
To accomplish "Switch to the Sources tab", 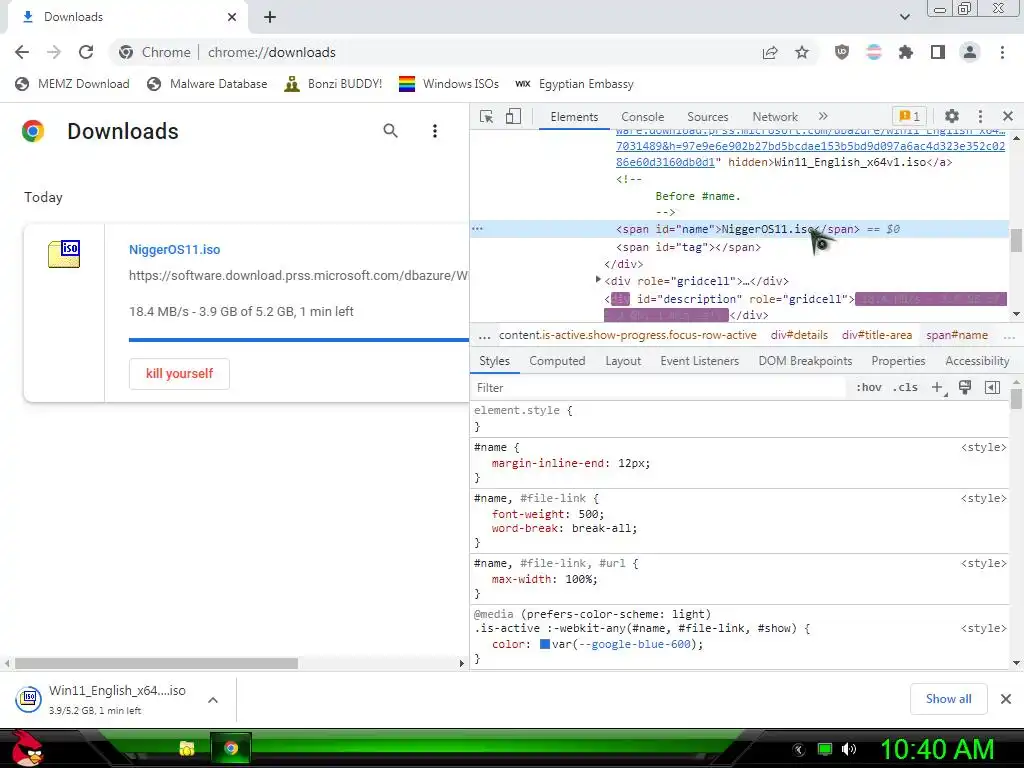I will click(x=707, y=116).
